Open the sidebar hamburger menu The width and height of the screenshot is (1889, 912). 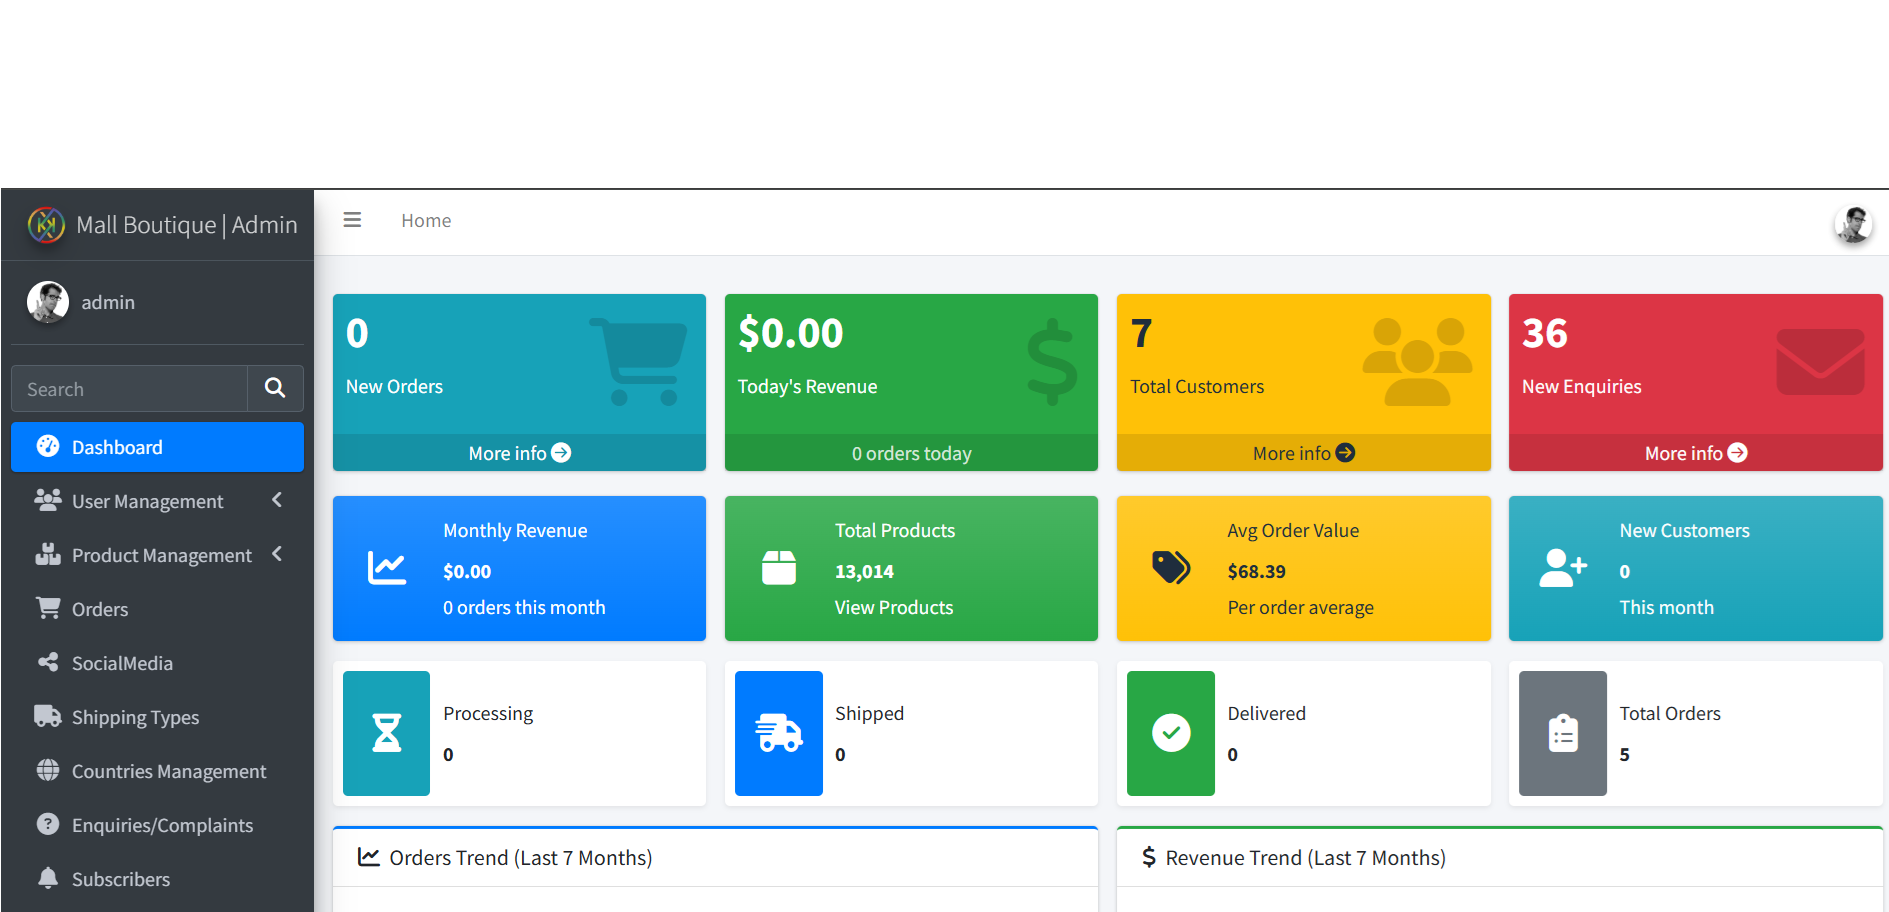pos(352,219)
